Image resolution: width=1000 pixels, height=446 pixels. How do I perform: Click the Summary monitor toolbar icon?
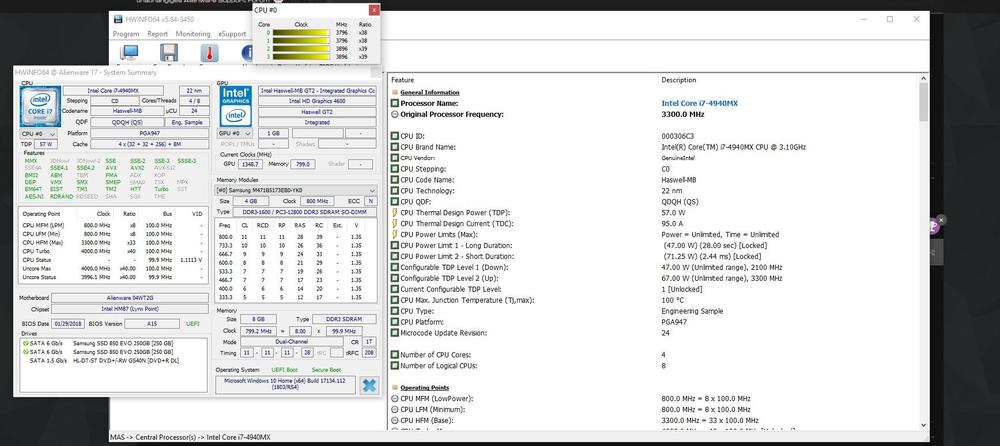click(128, 52)
